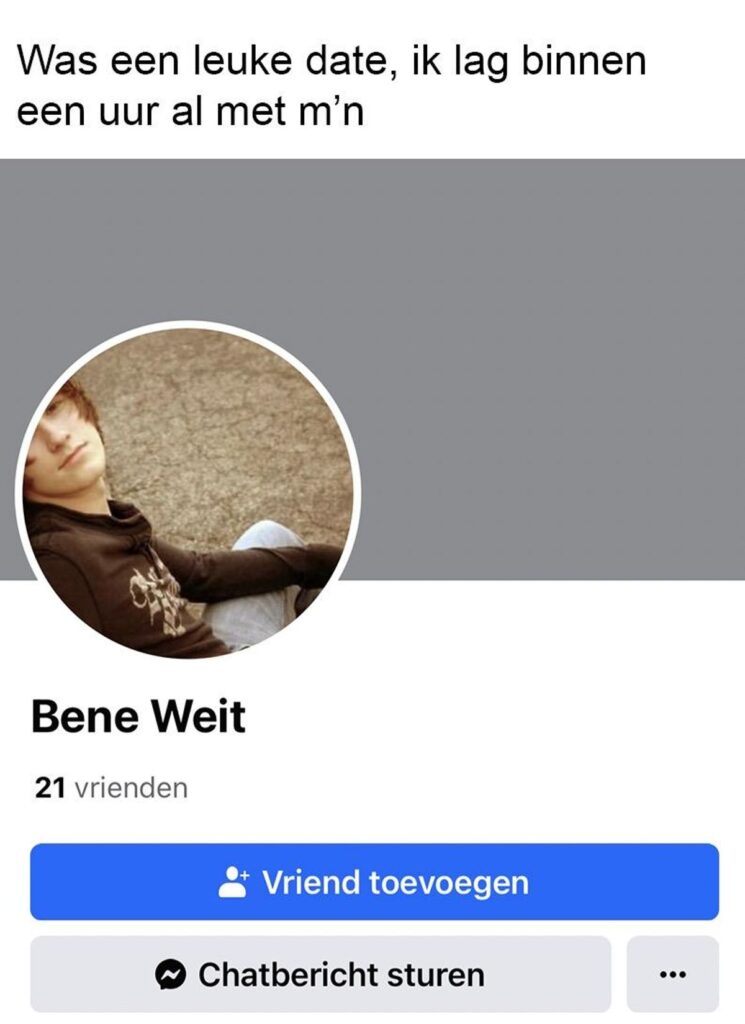Image resolution: width=745 pixels, height=1024 pixels.
Task: Tap the Vriend toevoegen button
Action: click(374, 882)
